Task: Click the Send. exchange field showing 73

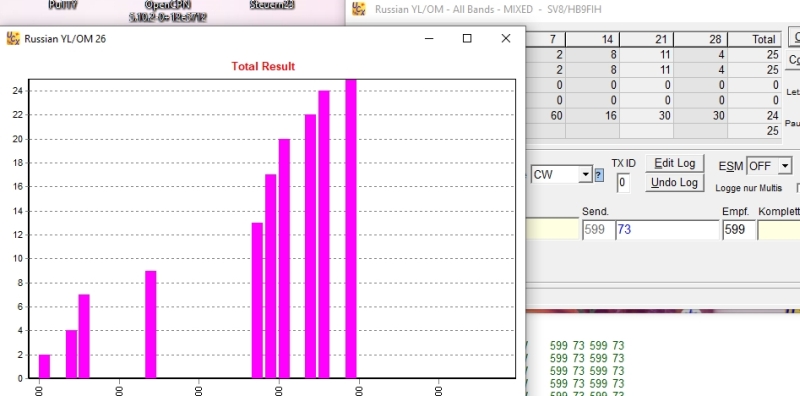Action: coord(667,230)
